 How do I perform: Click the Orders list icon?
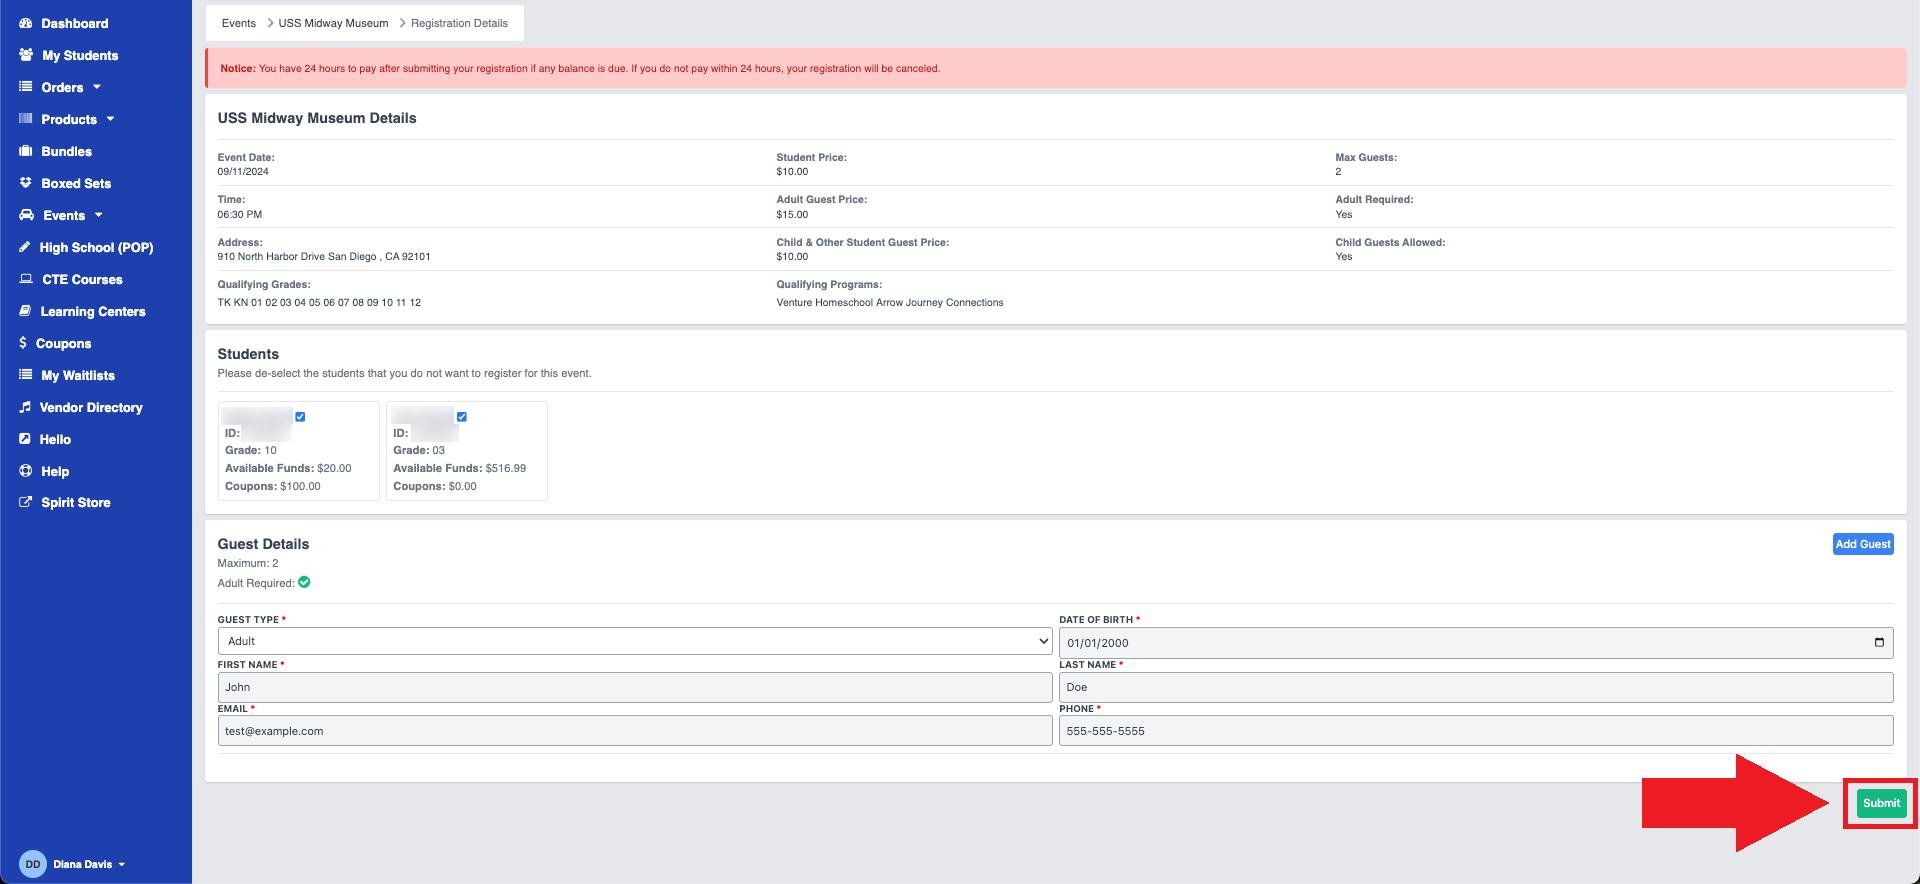(26, 87)
